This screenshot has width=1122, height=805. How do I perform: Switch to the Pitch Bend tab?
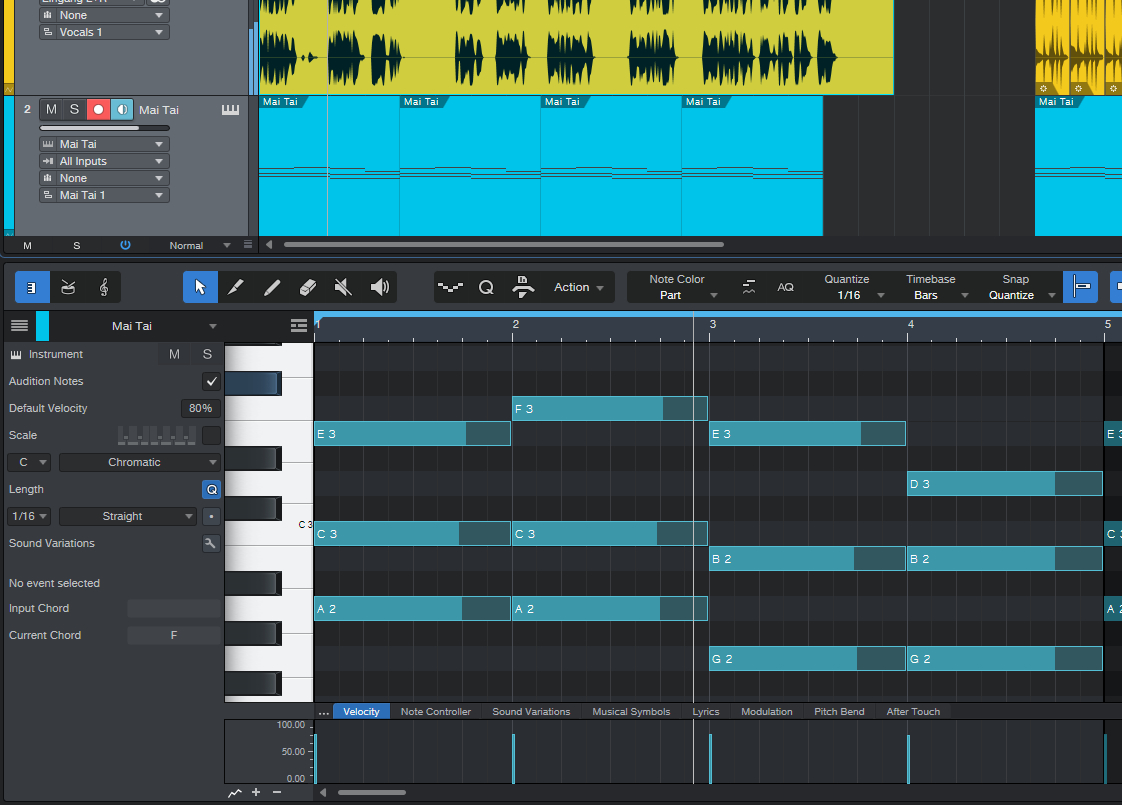point(838,712)
